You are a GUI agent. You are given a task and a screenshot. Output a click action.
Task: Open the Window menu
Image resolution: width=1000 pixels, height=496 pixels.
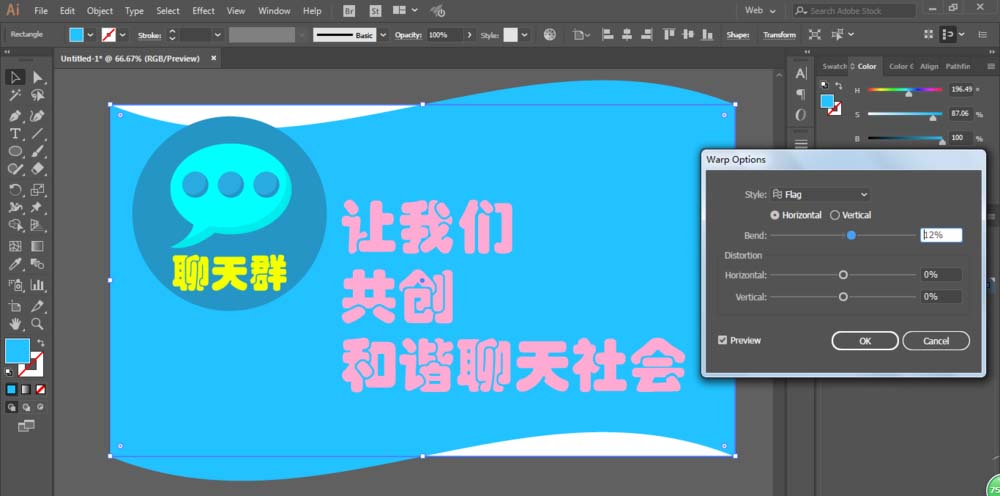click(276, 11)
